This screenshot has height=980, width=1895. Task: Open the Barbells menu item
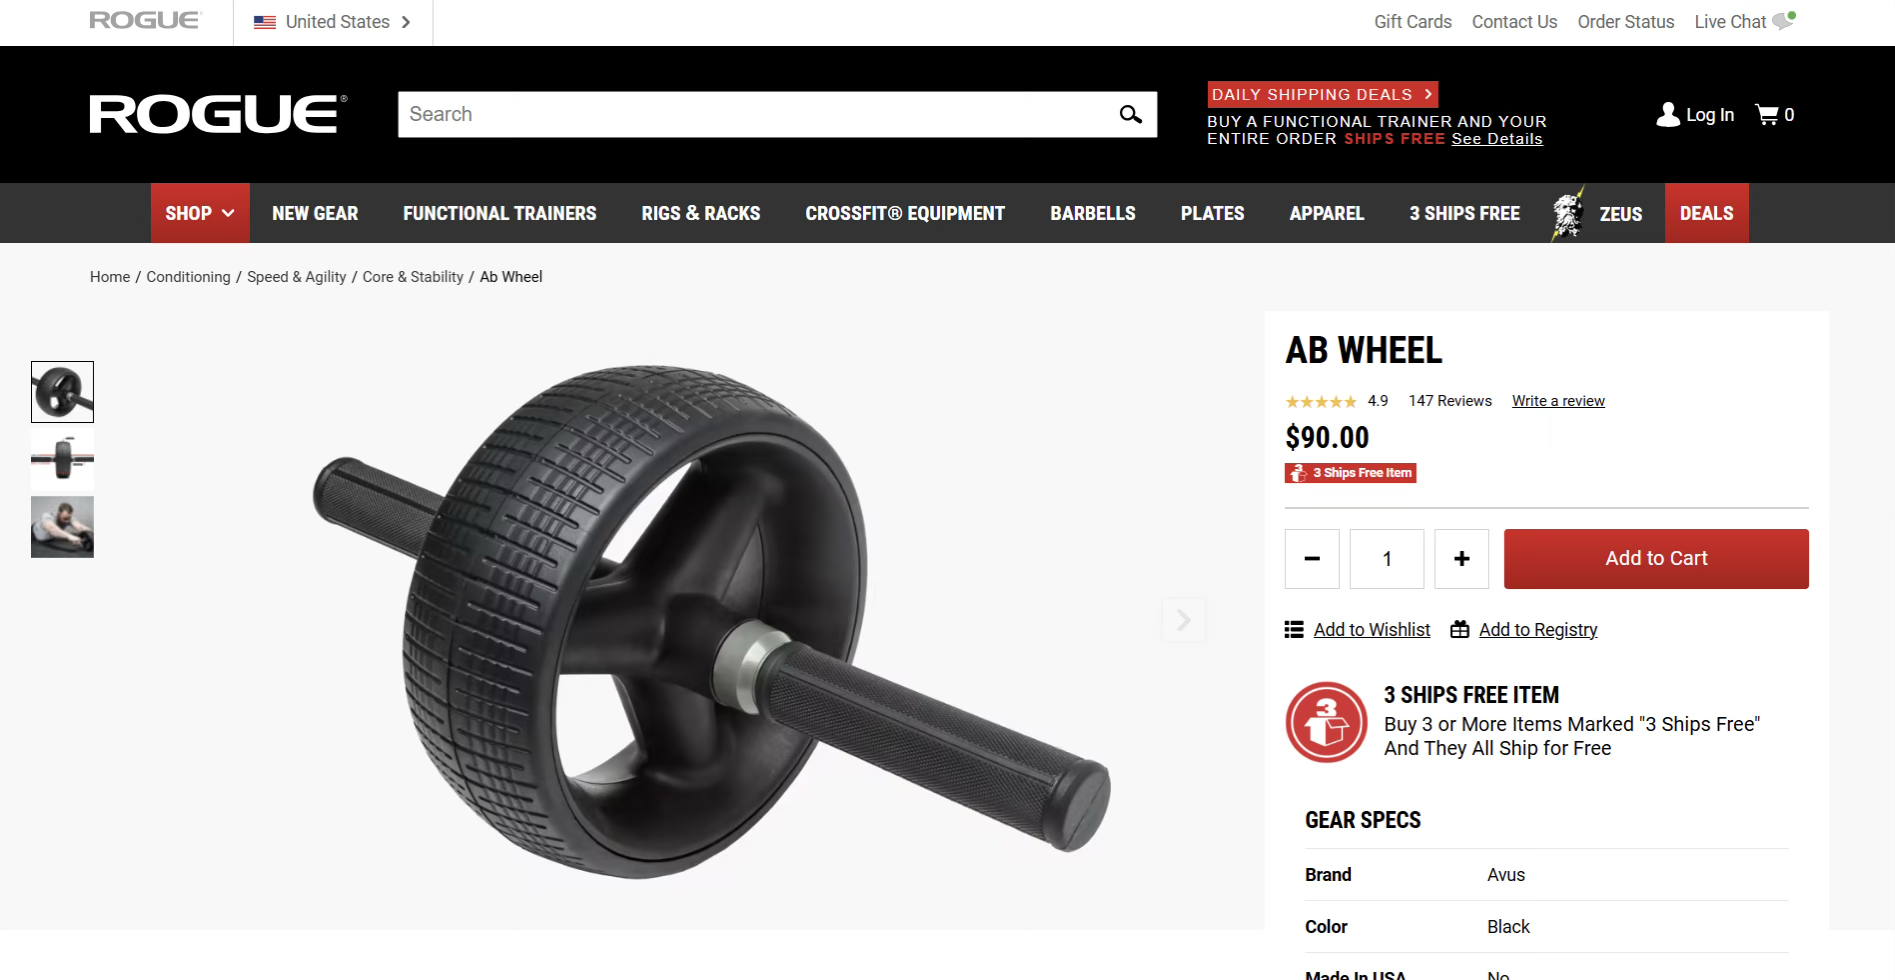1092,213
